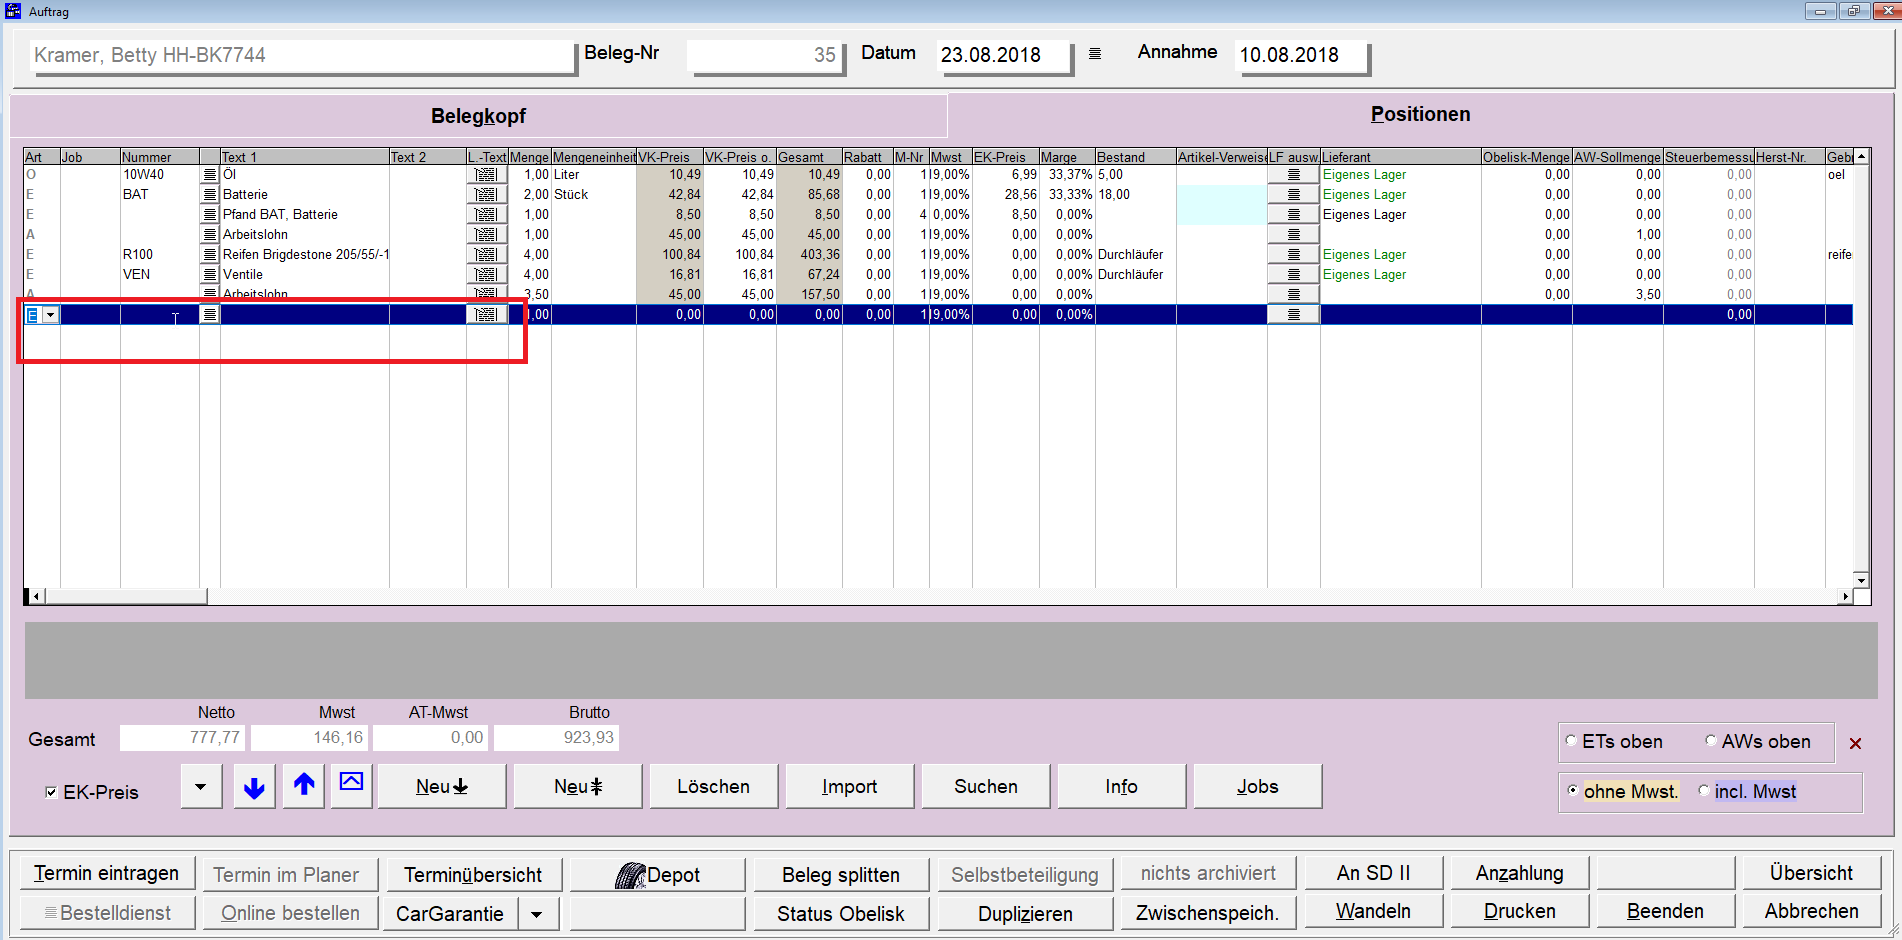Click the blue frame icon button
This screenshot has width=1902, height=940.
351,787
